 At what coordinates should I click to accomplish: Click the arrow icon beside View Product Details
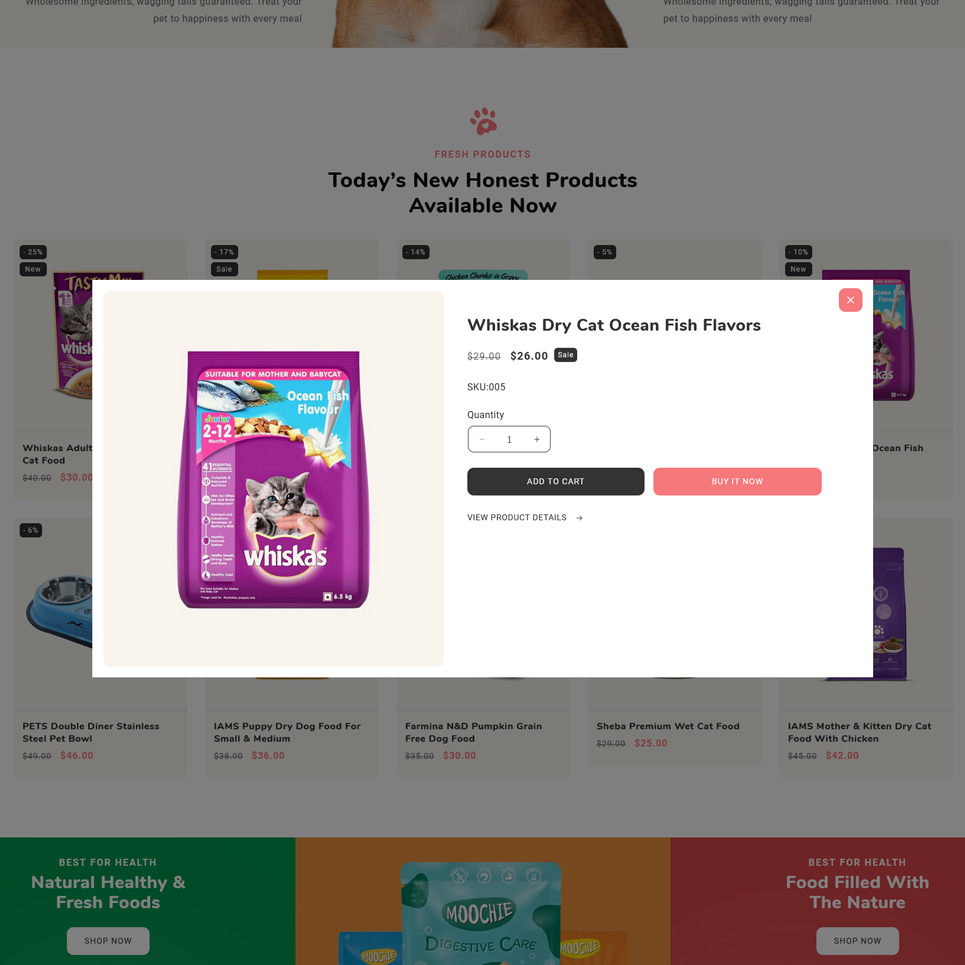click(579, 518)
